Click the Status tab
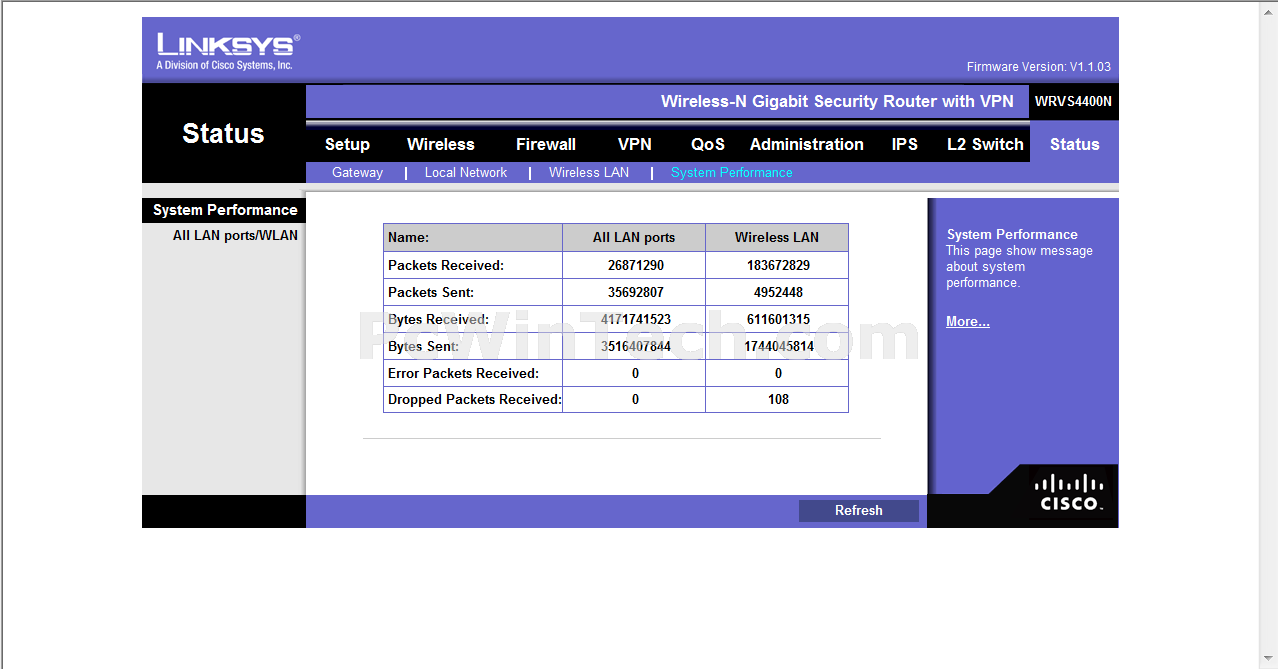Image resolution: width=1278 pixels, height=669 pixels. (x=1075, y=144)
